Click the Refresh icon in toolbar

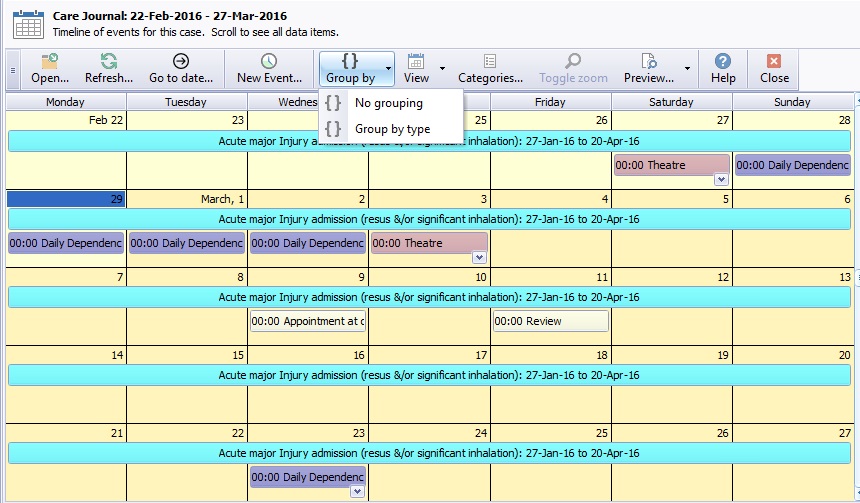(x=108, y=62)
